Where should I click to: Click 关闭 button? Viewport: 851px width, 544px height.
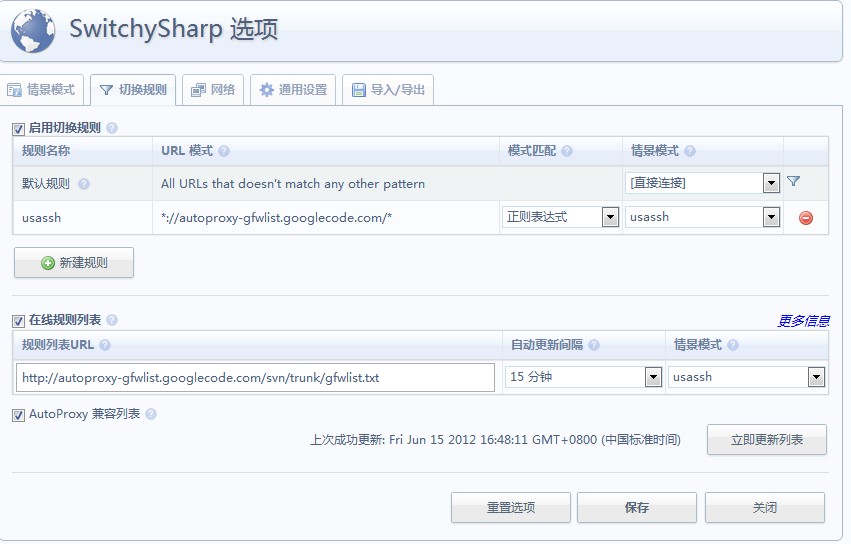(x=765, y=508)
